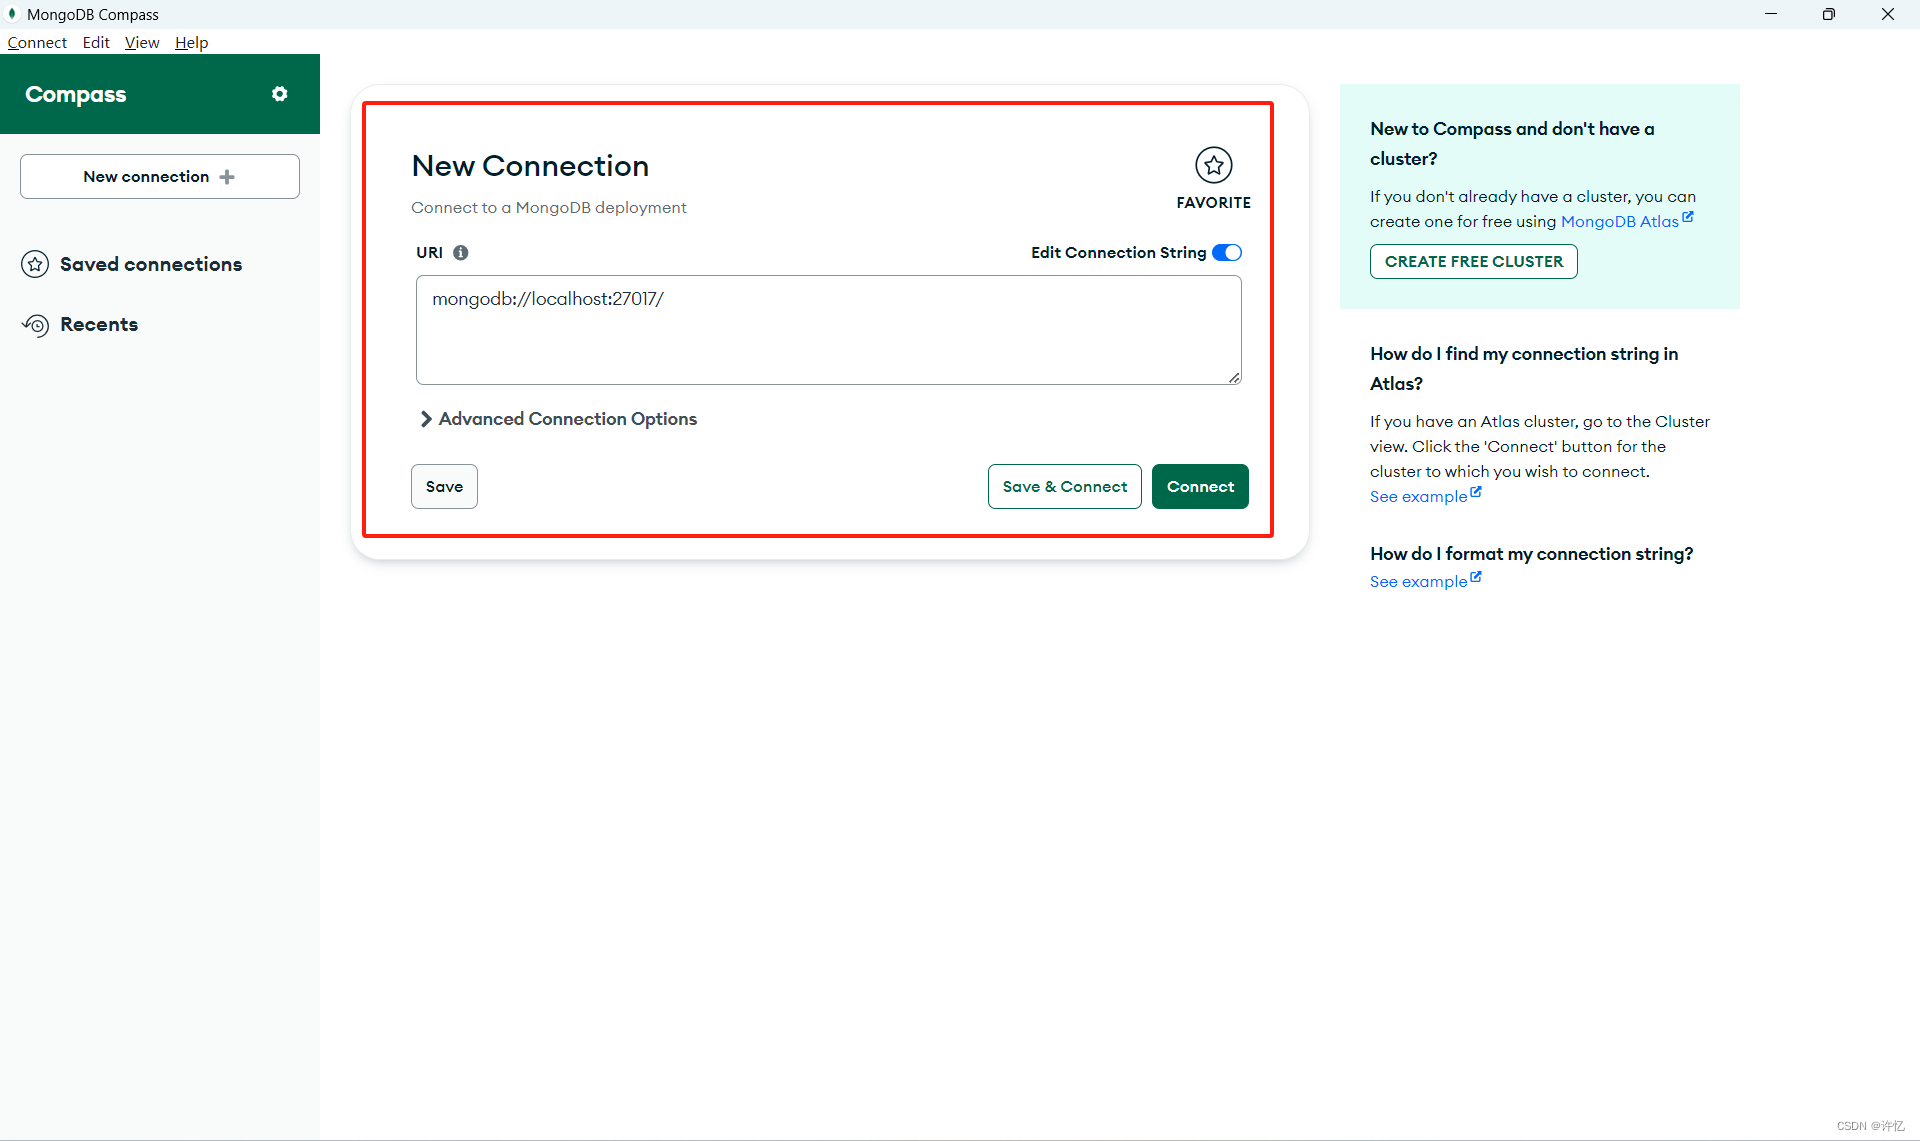Expand Advanced Connection Options

[x=558, y=419]
